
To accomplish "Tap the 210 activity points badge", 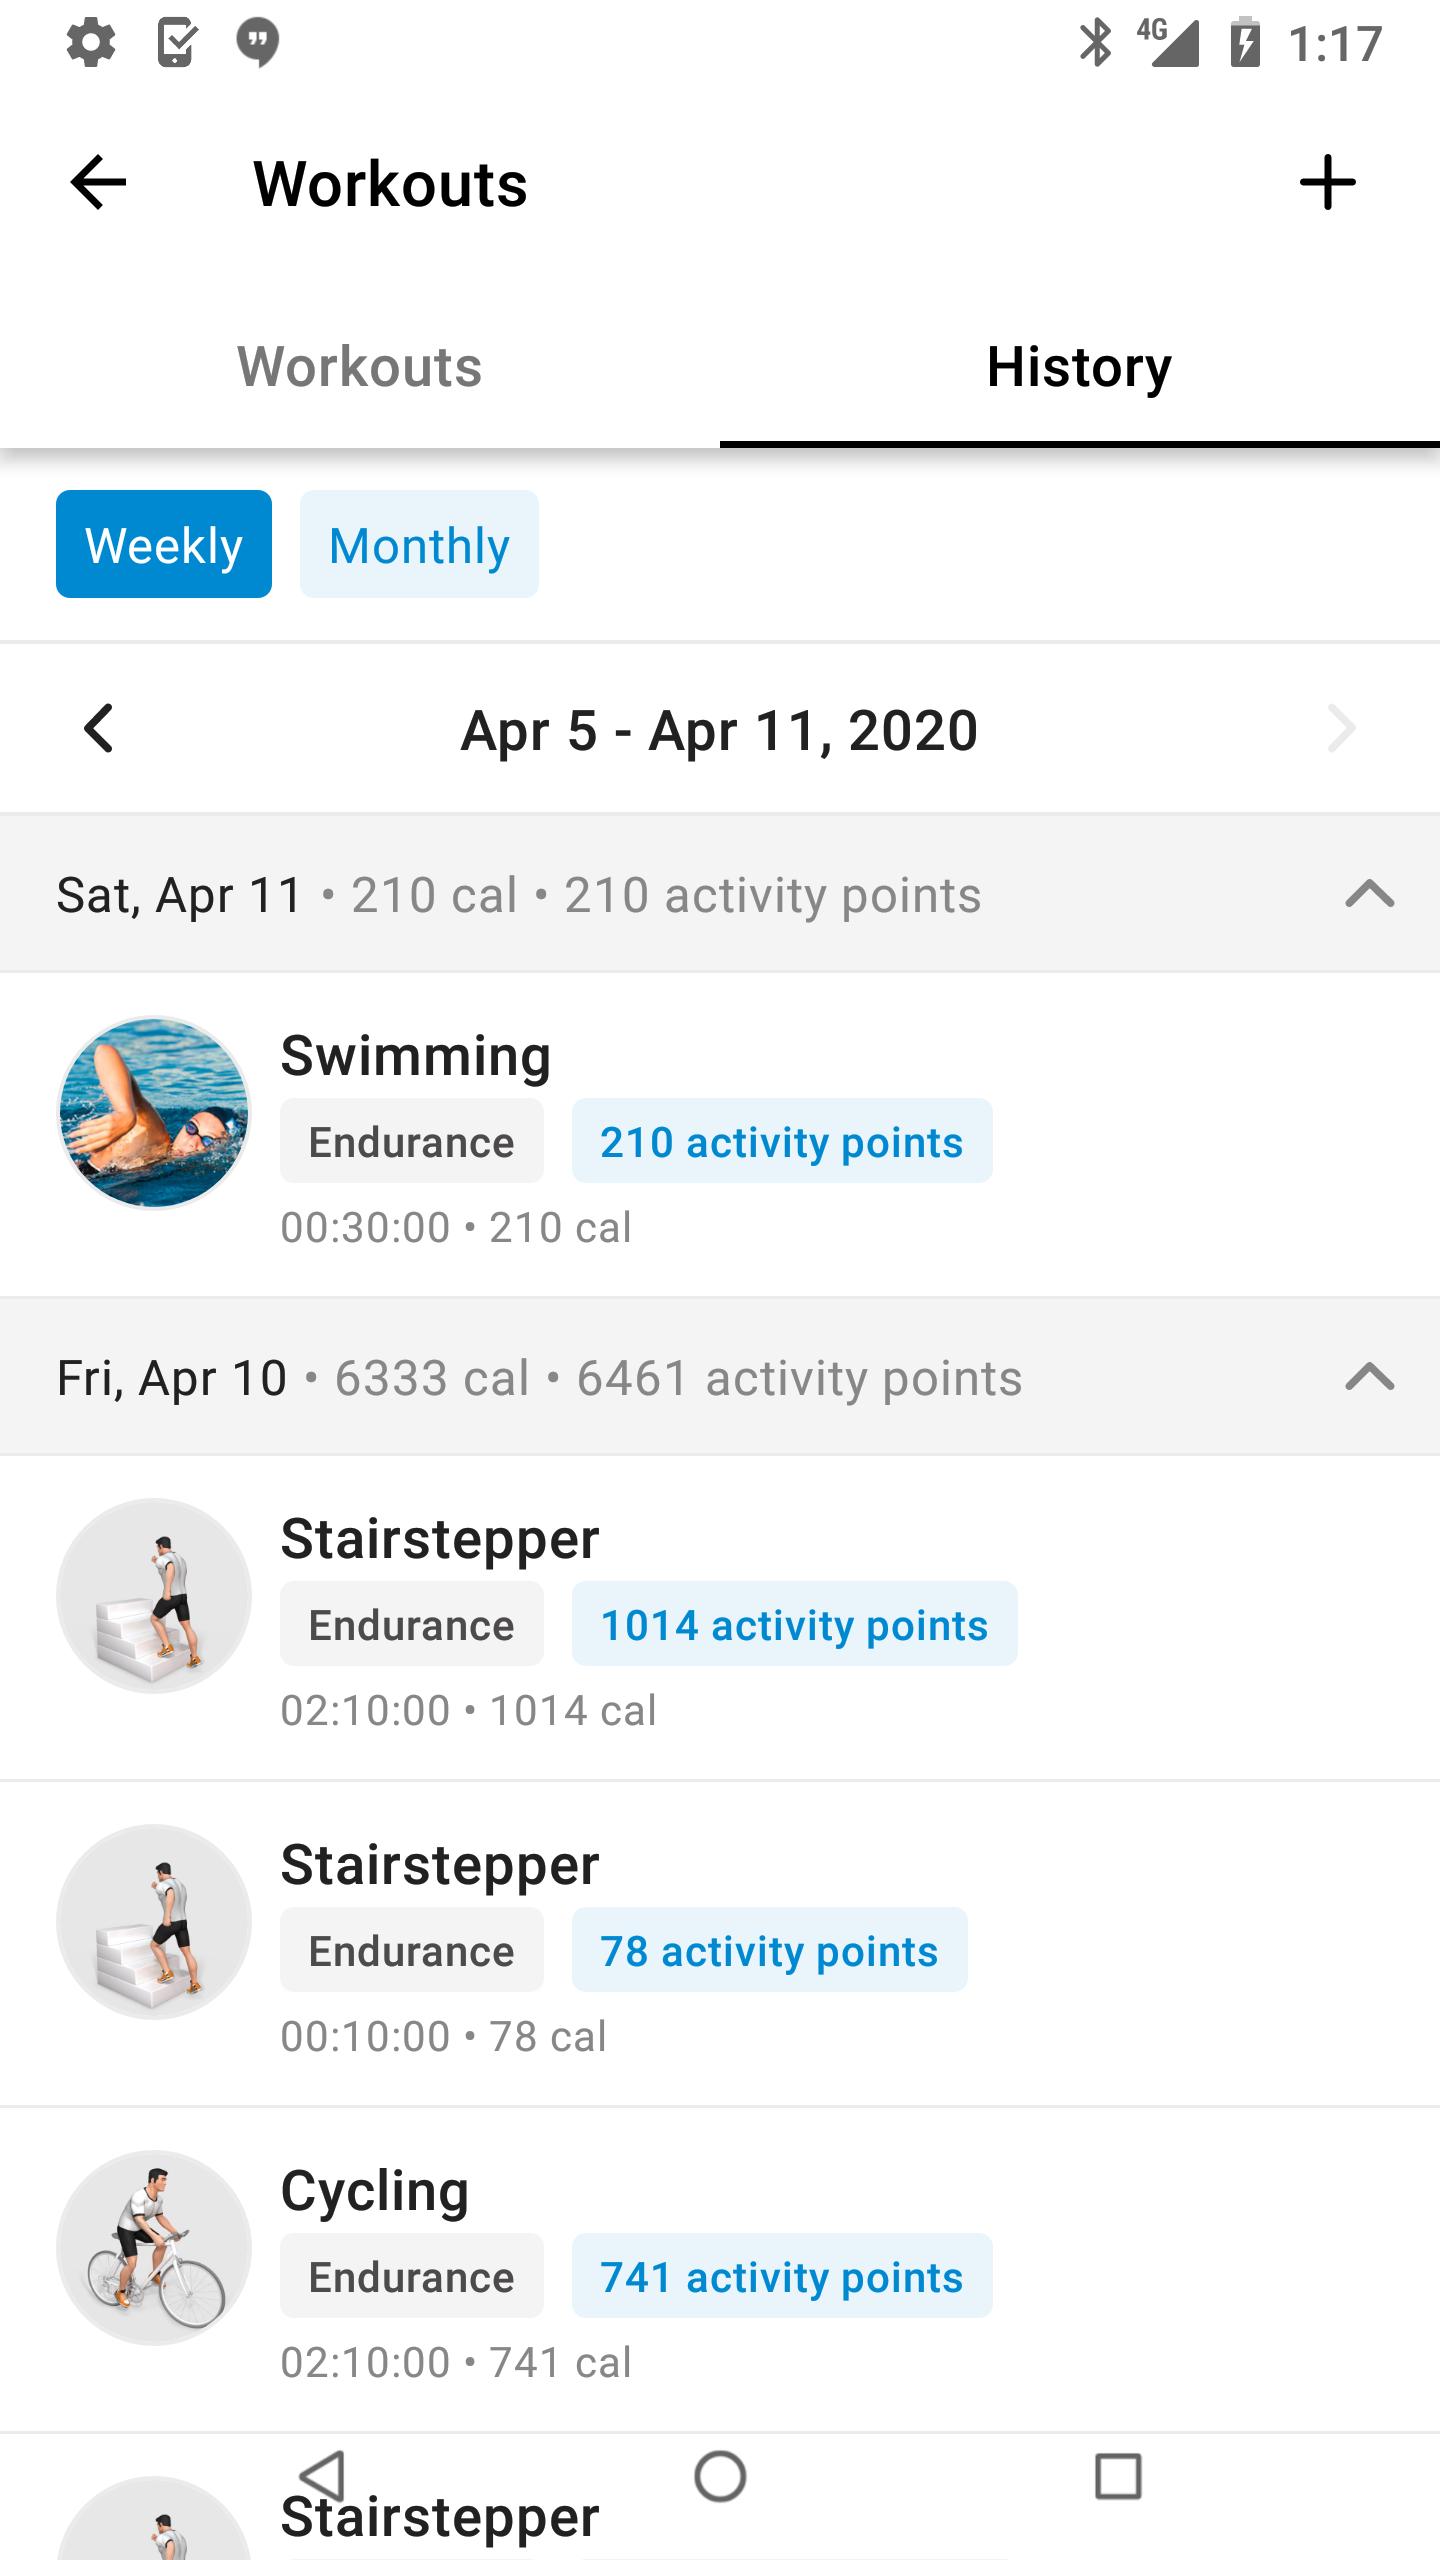I will pyautogui.click(x=782, y=1141).
